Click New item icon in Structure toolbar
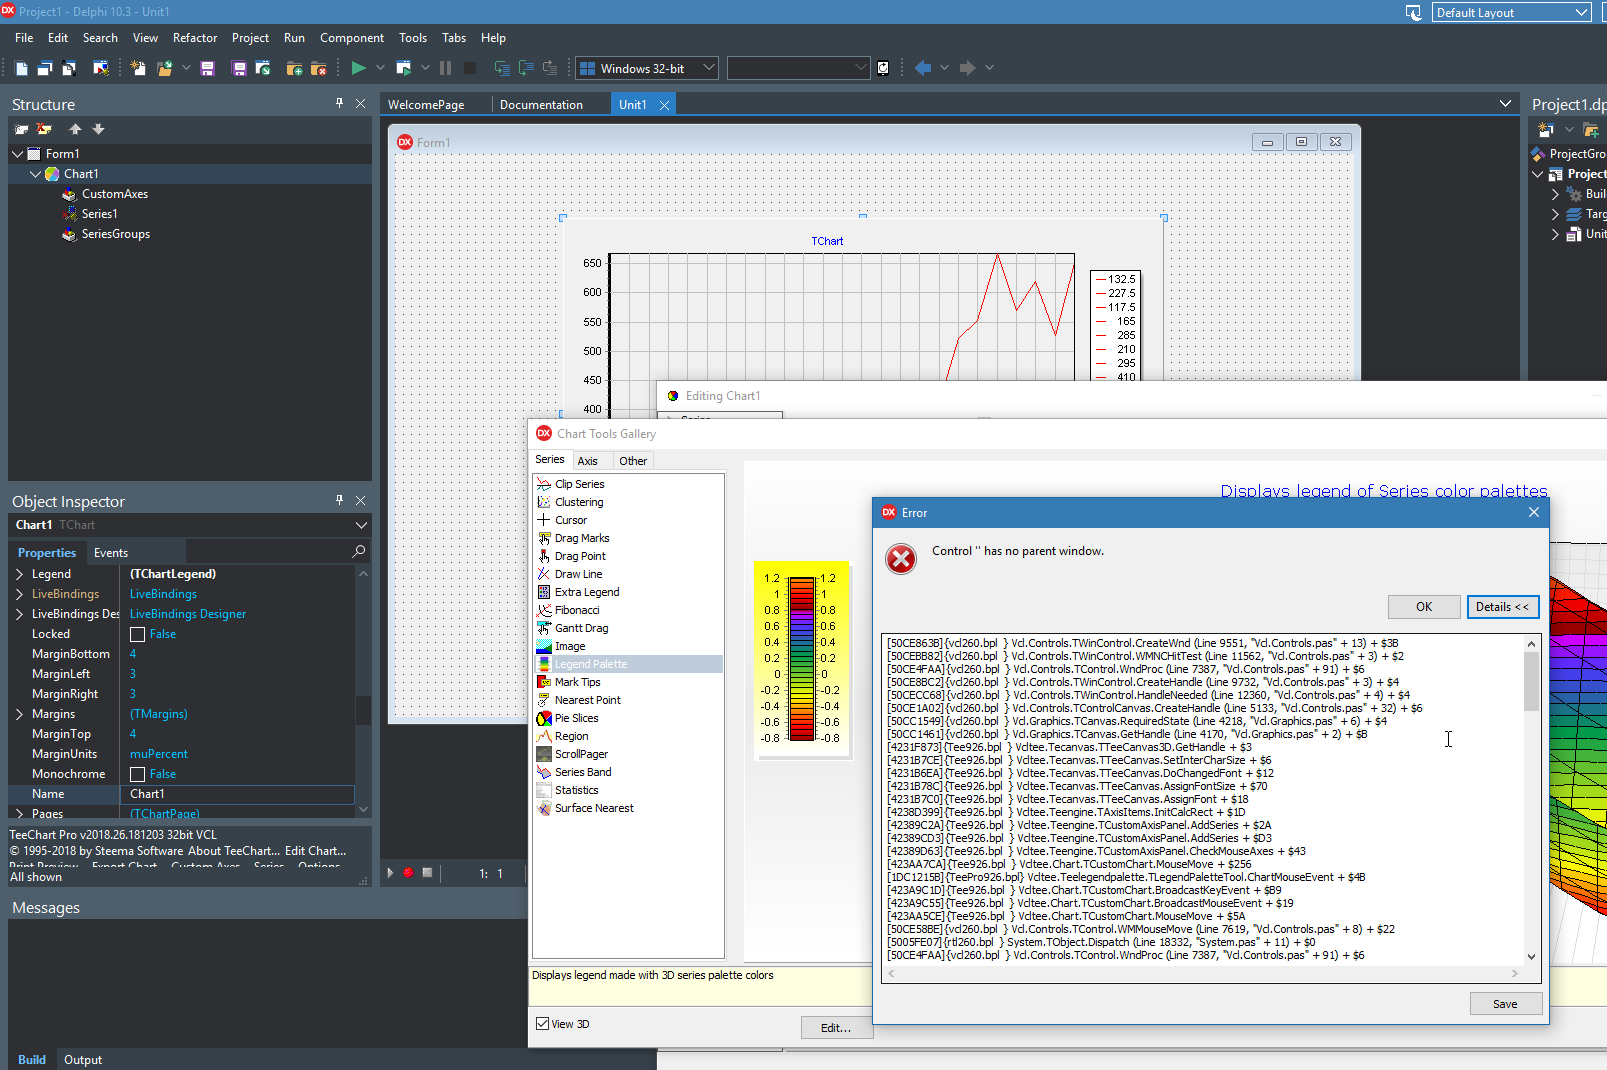 [x=21, y=129]
